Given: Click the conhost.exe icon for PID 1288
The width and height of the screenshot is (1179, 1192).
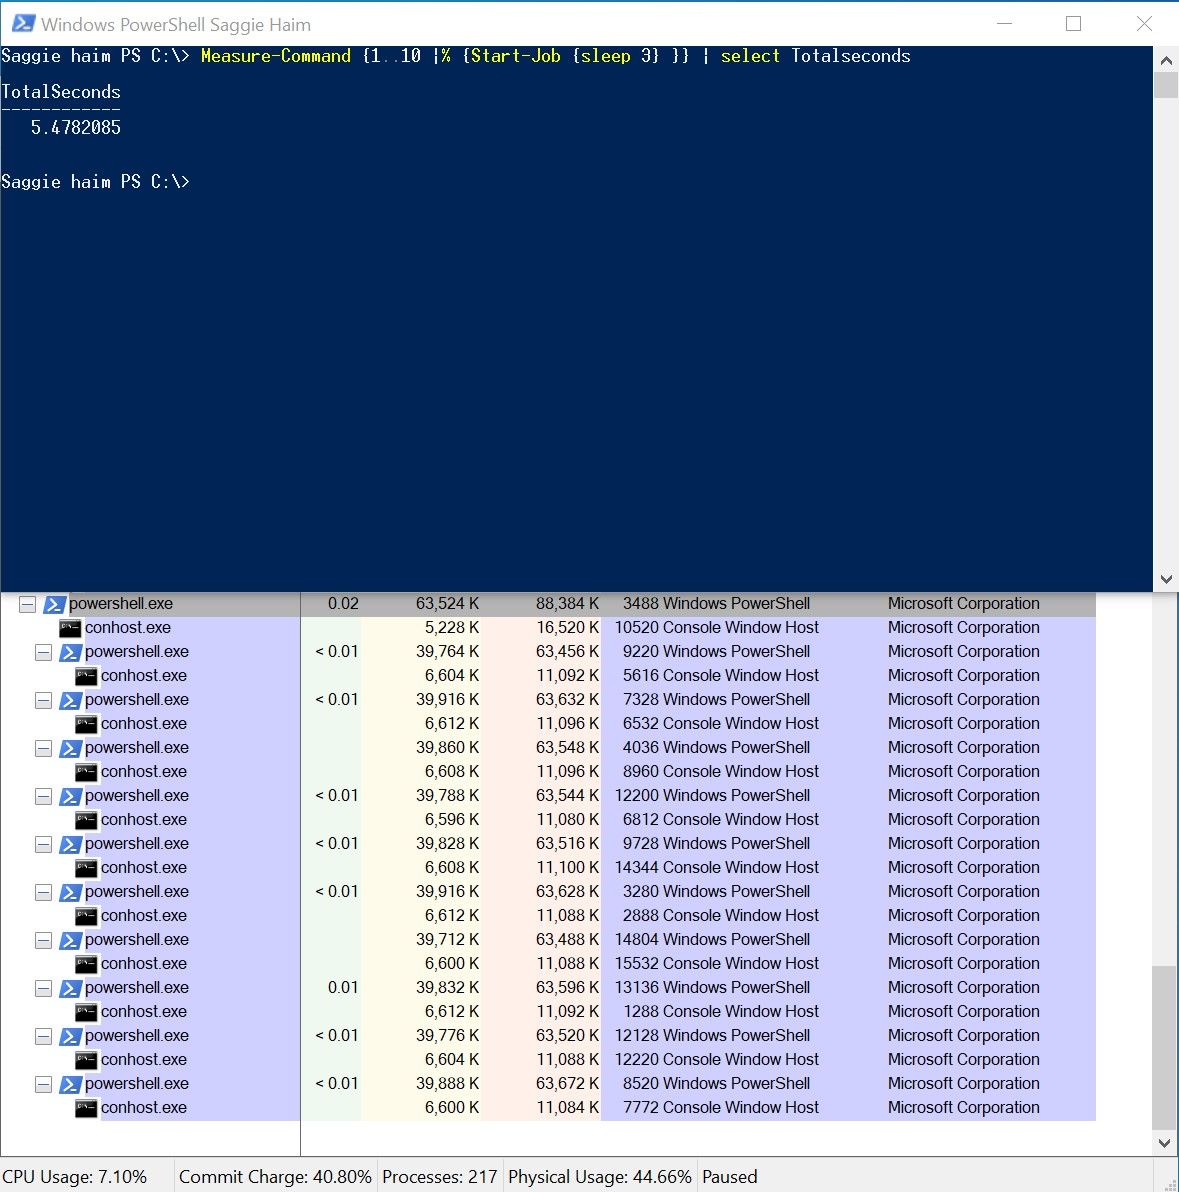Looking at the screenshot, I should (x=86, y=1013).
